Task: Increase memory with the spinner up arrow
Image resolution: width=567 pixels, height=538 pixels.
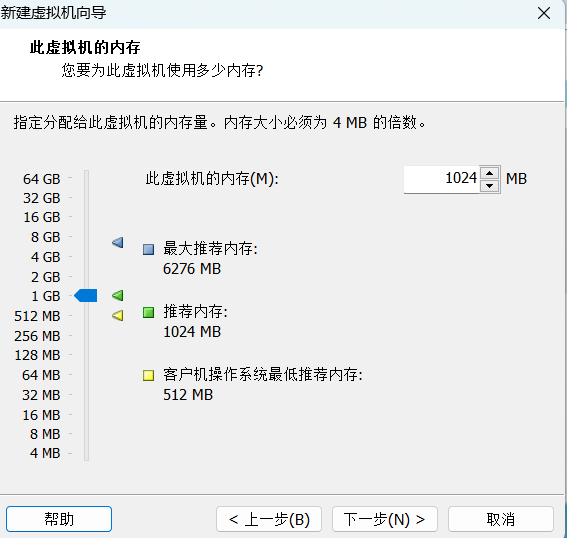Action: coord(490,173)
